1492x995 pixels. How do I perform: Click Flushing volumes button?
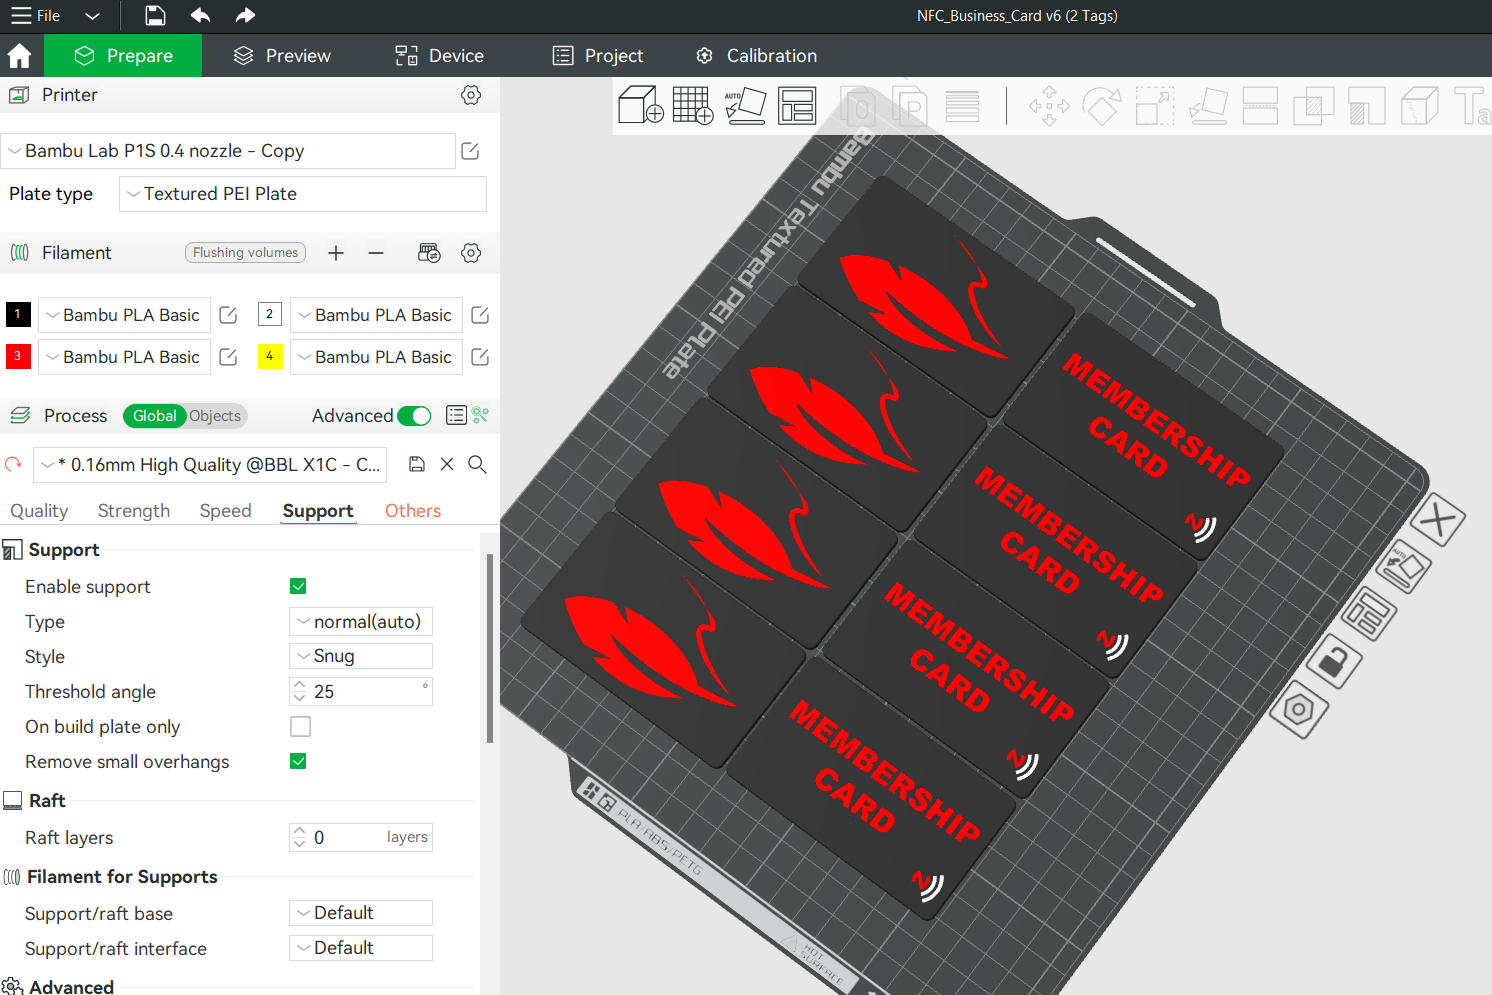246,253
